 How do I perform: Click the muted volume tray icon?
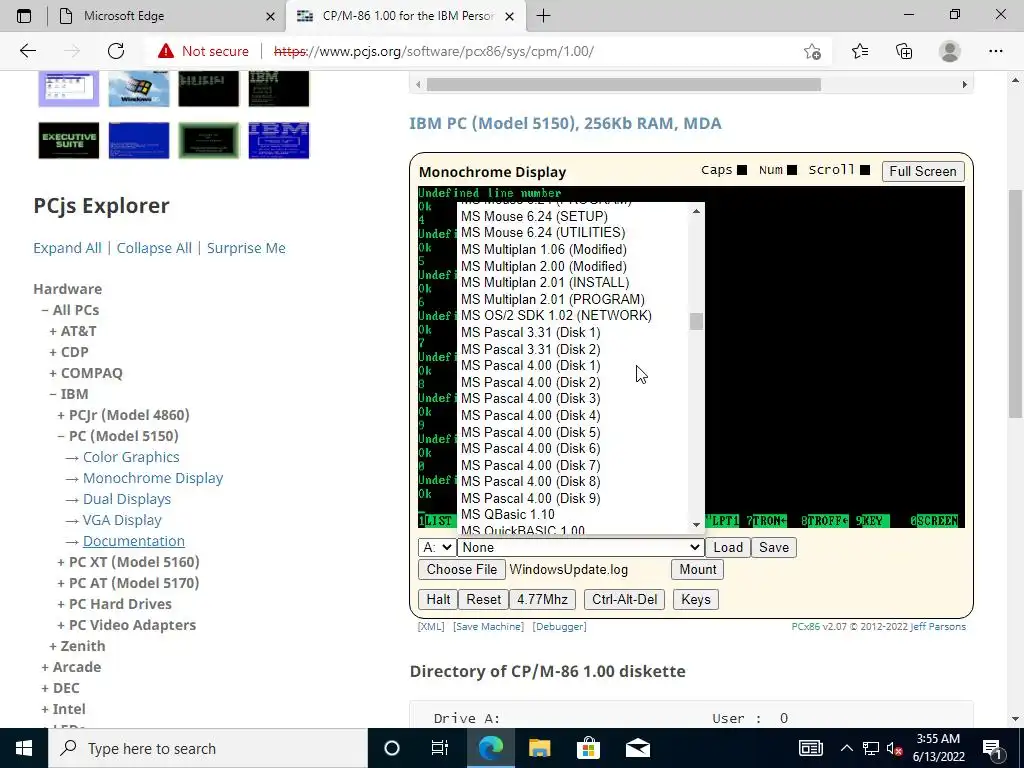[x=895, y=748]
